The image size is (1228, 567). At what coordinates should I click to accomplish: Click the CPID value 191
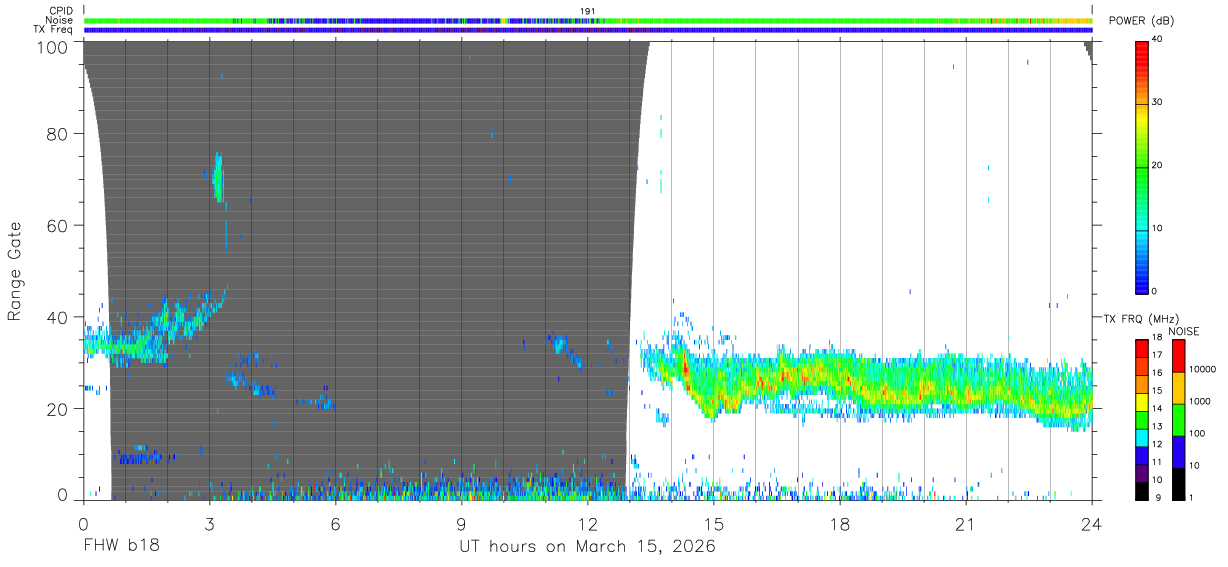pyautogui.click(x=587, y=11)
